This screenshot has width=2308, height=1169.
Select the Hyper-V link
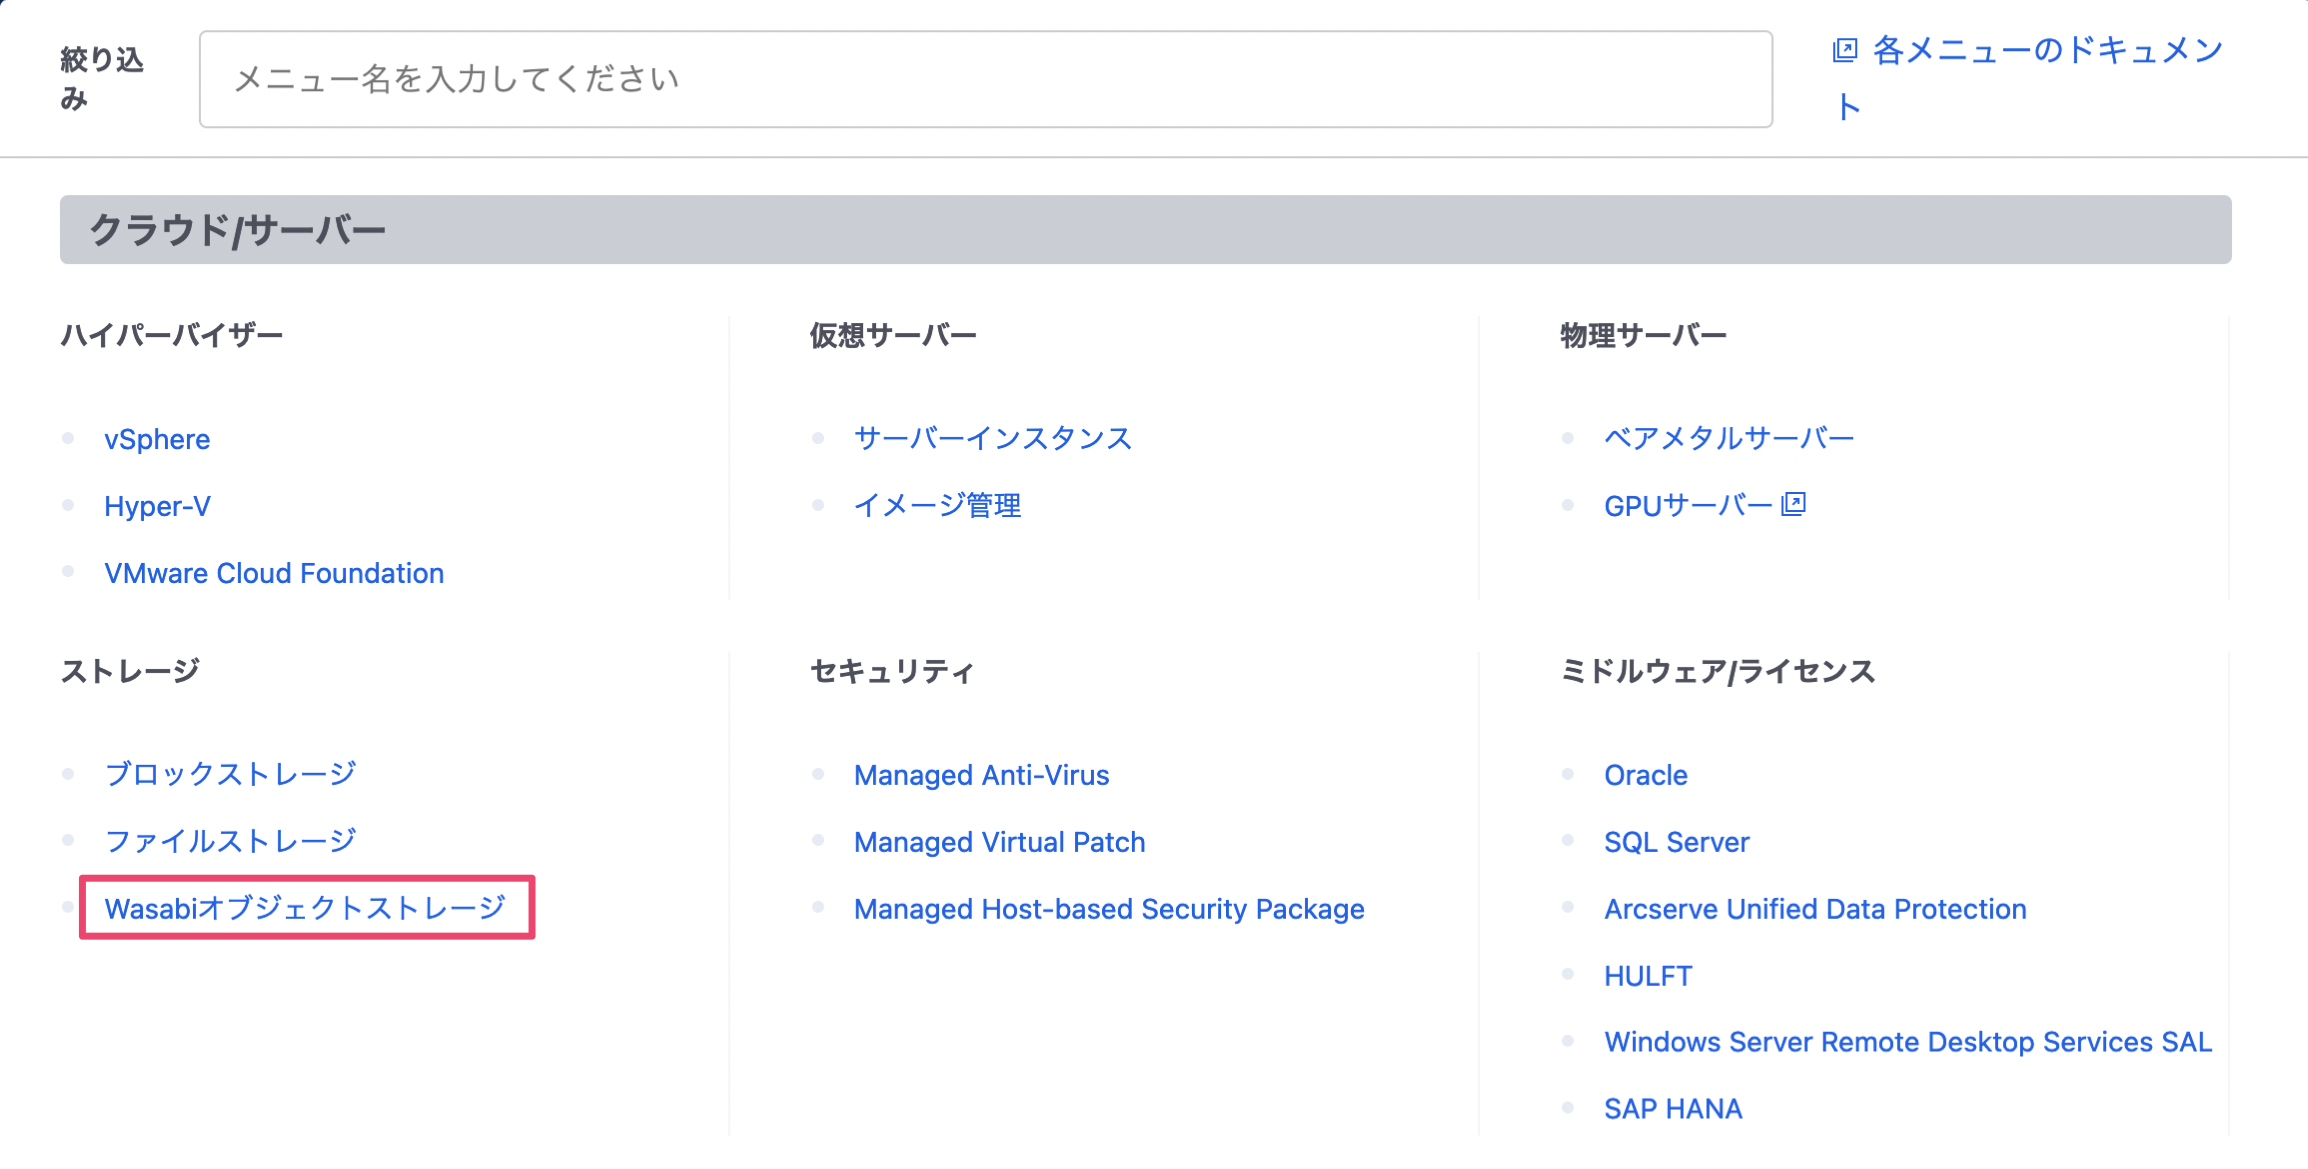click(157, 506)
